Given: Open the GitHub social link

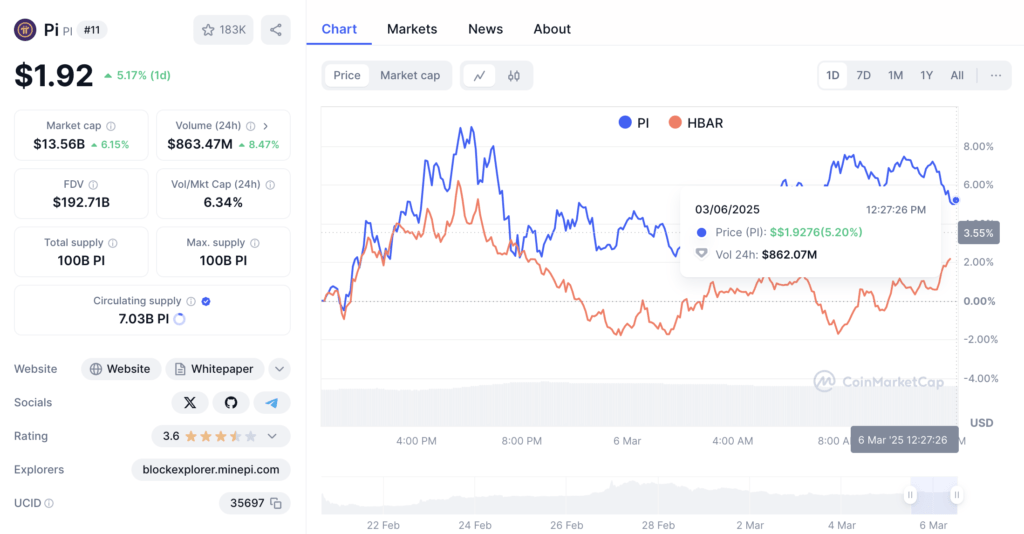Looking at the screenshot, I should [x=231, y=403].
